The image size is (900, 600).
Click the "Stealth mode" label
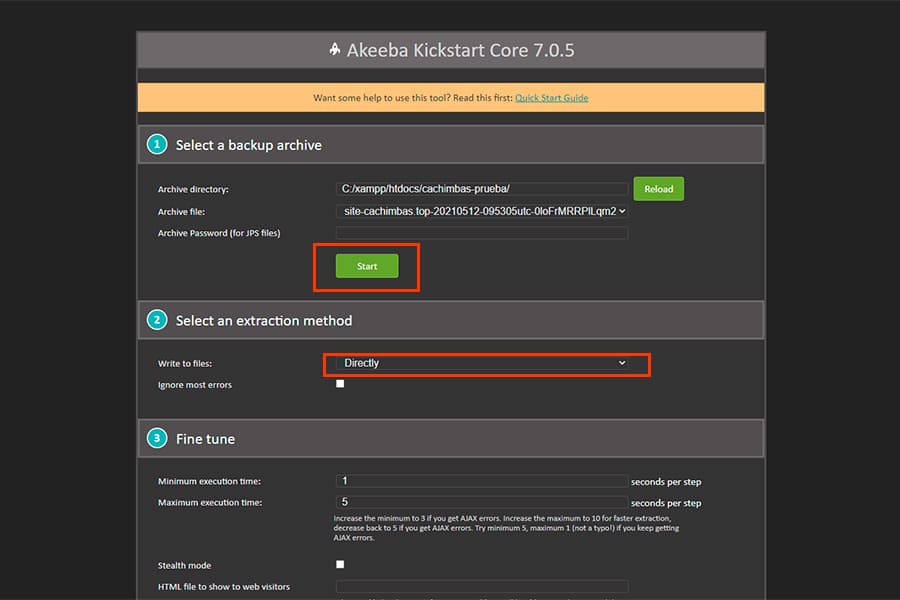[x=184, y=566]
